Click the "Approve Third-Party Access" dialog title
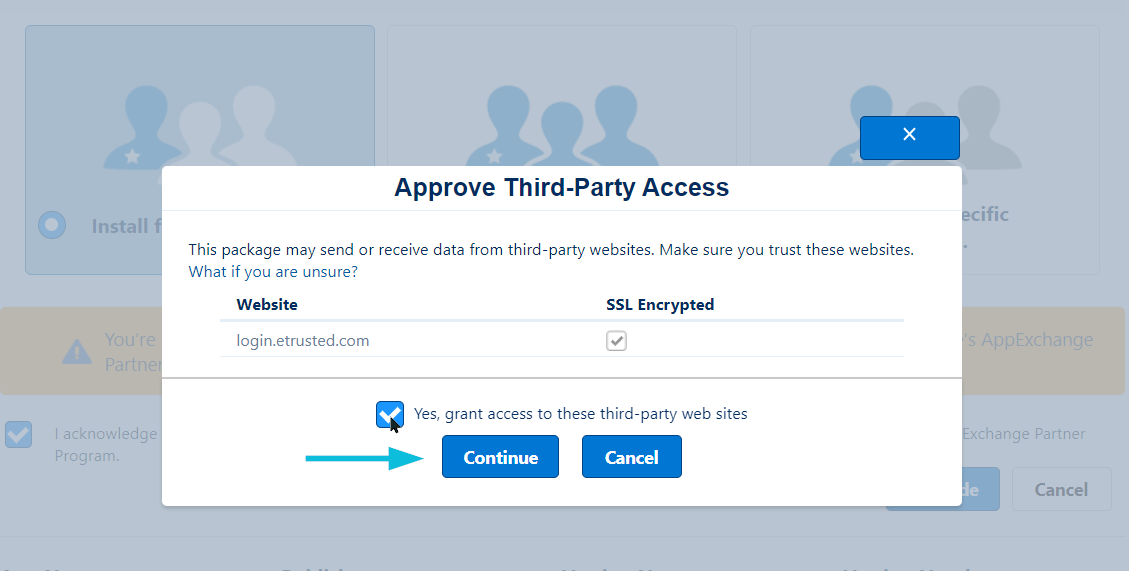 click(x=562, y=187)
